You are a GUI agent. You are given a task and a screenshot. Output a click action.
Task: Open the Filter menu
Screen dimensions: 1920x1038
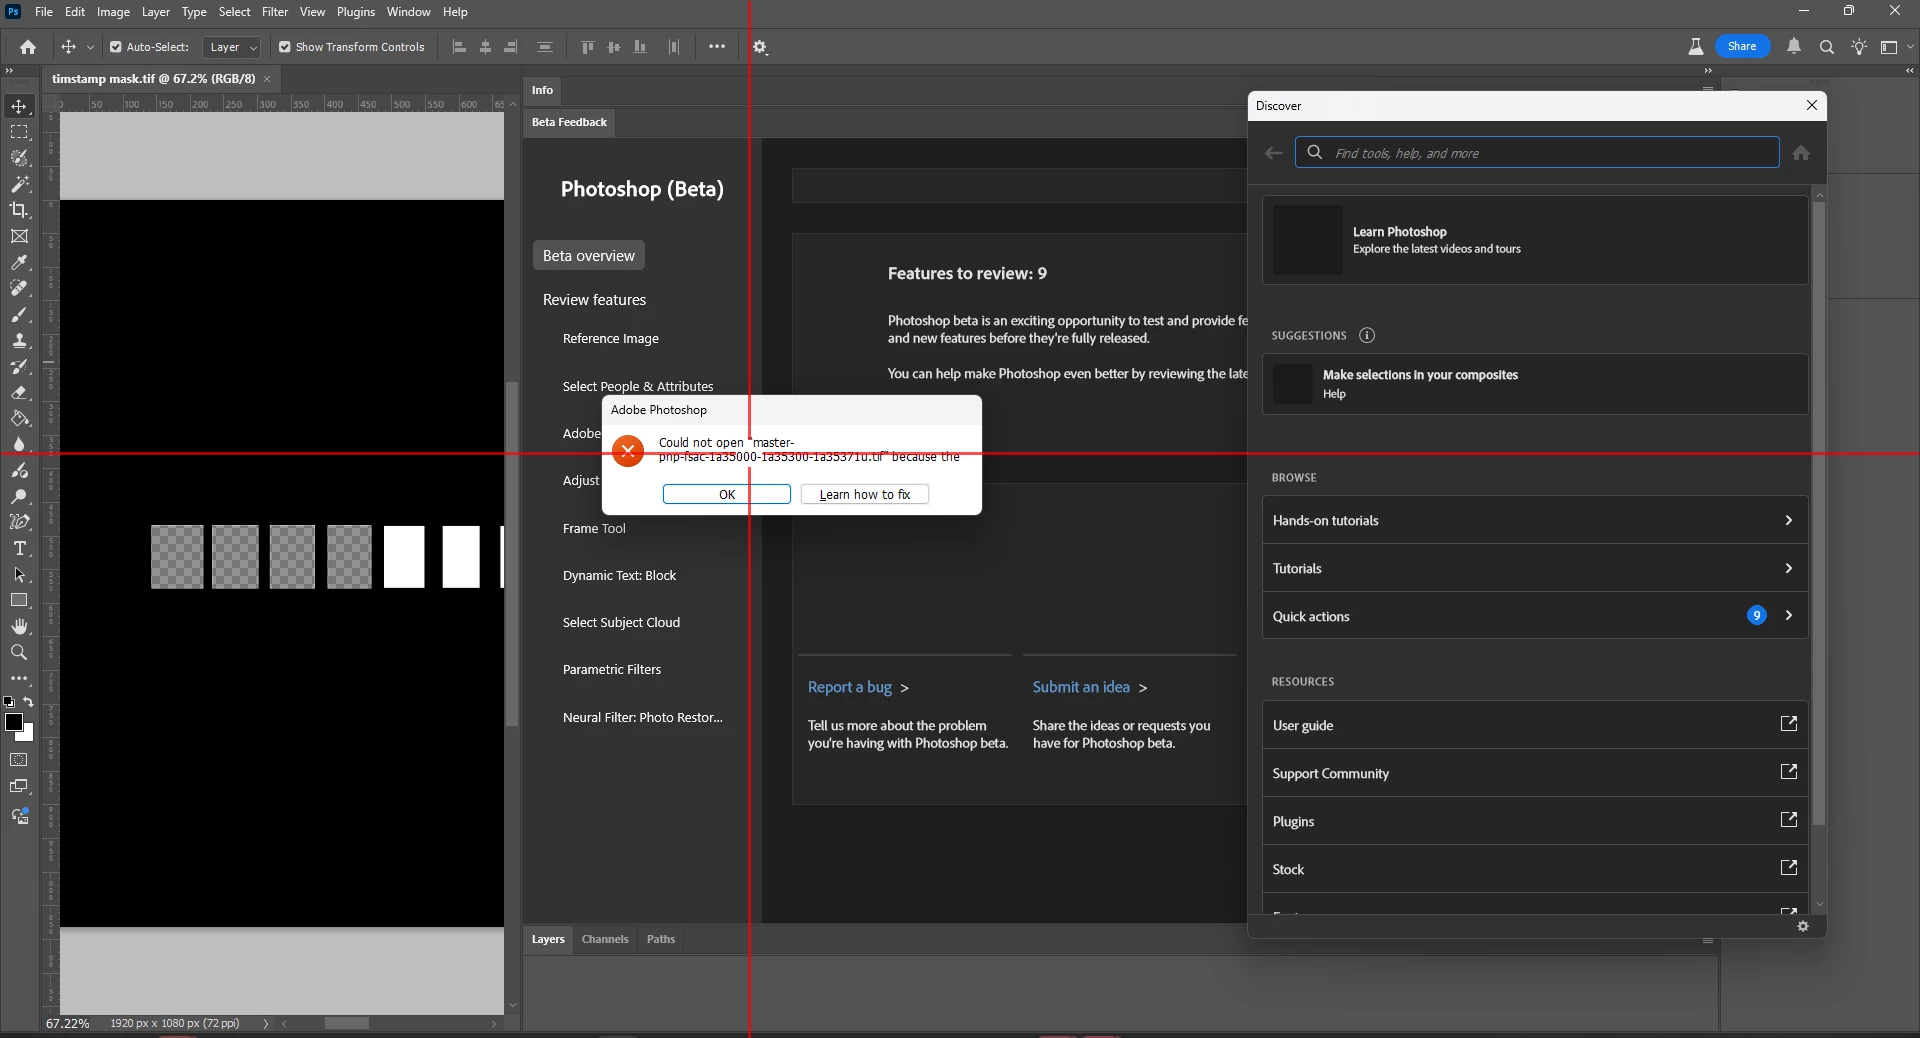[275, 12]
